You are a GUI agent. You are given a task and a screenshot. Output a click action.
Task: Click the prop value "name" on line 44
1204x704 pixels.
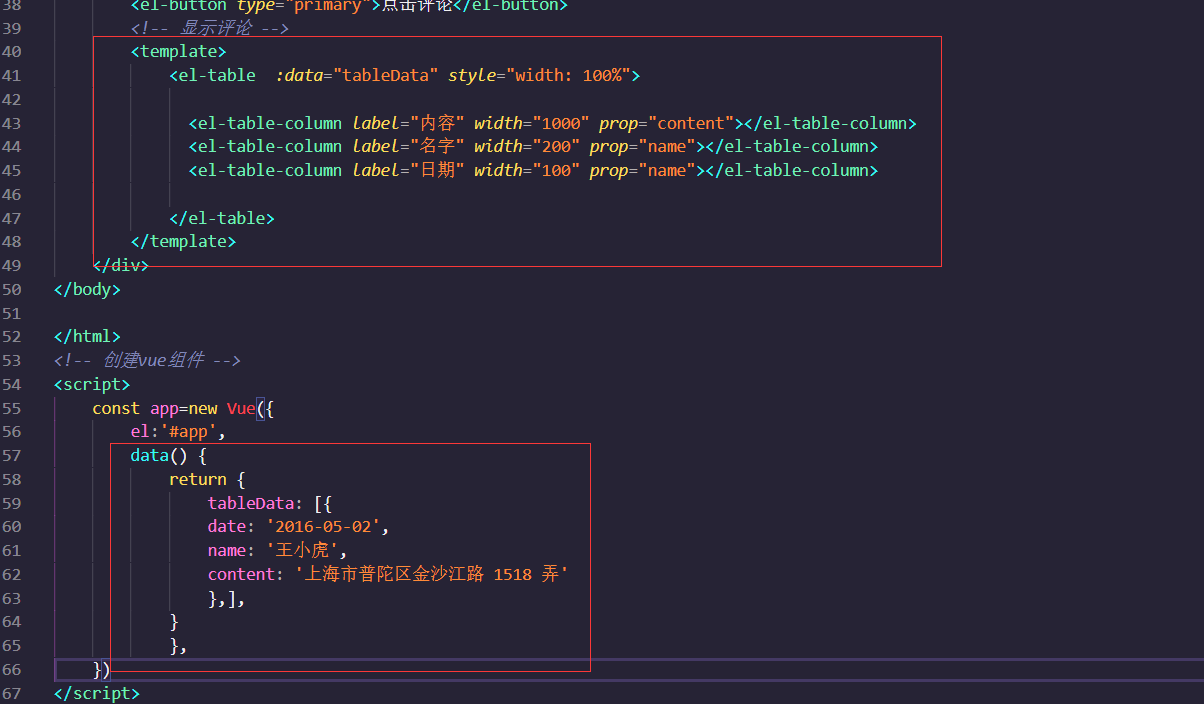(x=666, y=146)
